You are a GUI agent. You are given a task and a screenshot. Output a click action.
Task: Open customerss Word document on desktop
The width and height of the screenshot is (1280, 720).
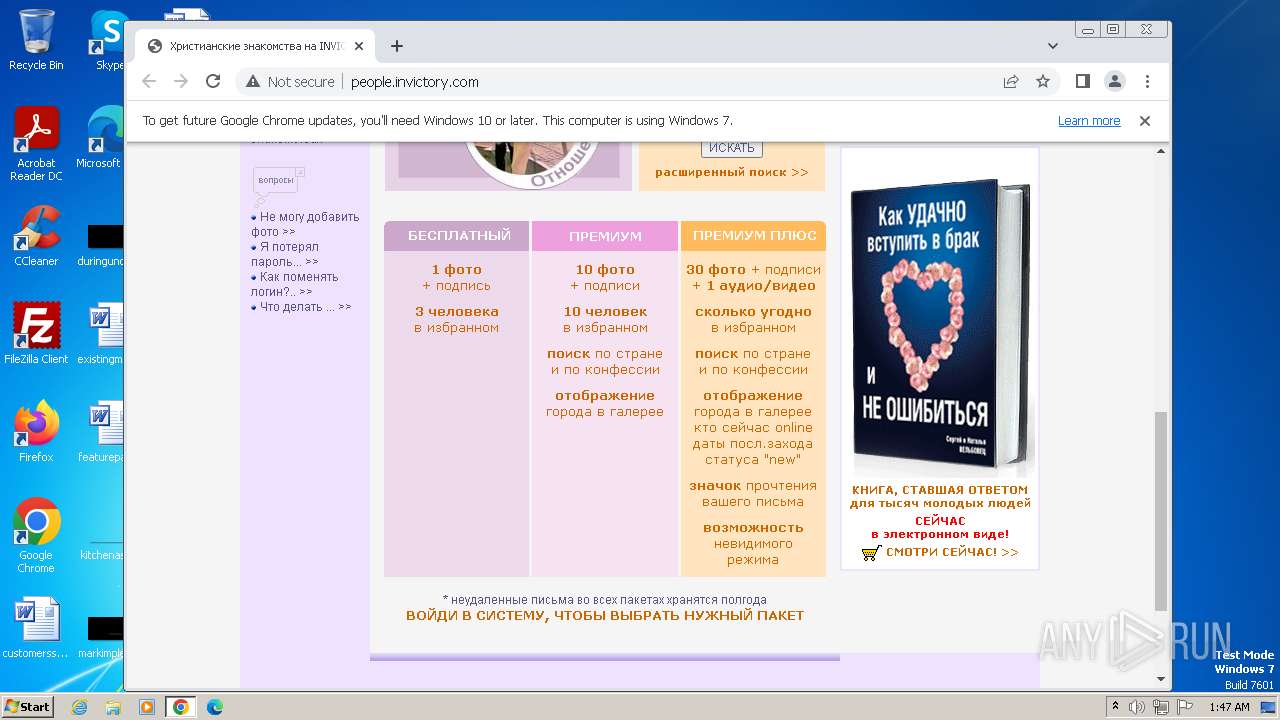(x=36, y=628)
